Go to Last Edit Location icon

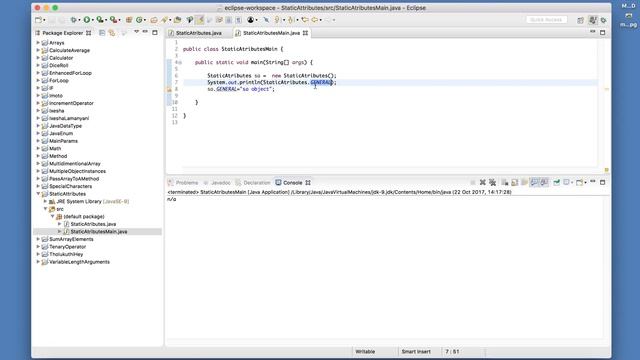(x=304, y=20)
